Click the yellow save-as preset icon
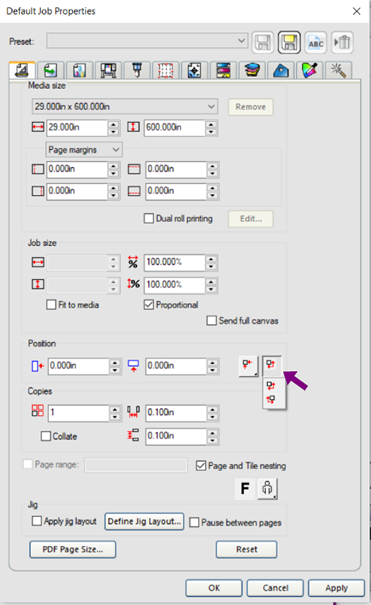 (289, 42)
